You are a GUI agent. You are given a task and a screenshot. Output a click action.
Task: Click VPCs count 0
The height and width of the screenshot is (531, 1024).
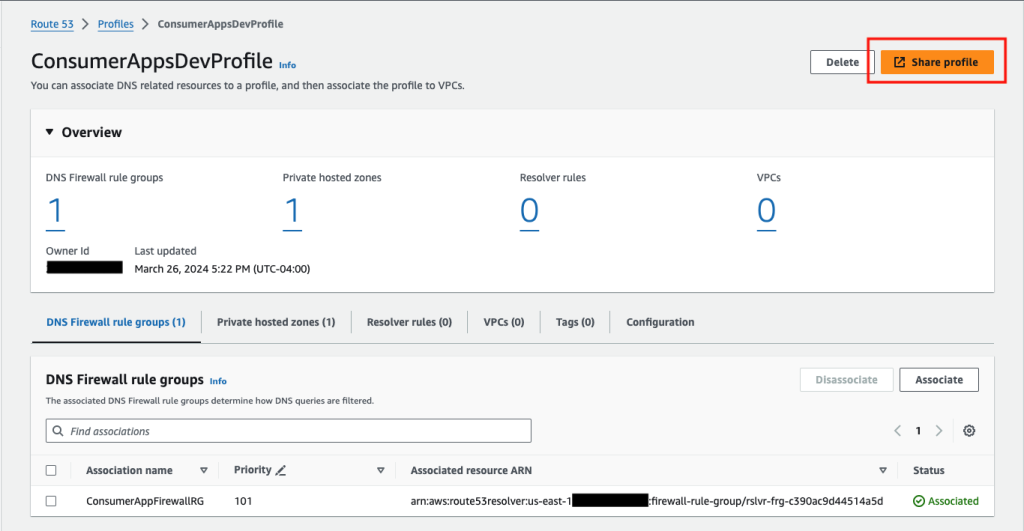point(767,212)
